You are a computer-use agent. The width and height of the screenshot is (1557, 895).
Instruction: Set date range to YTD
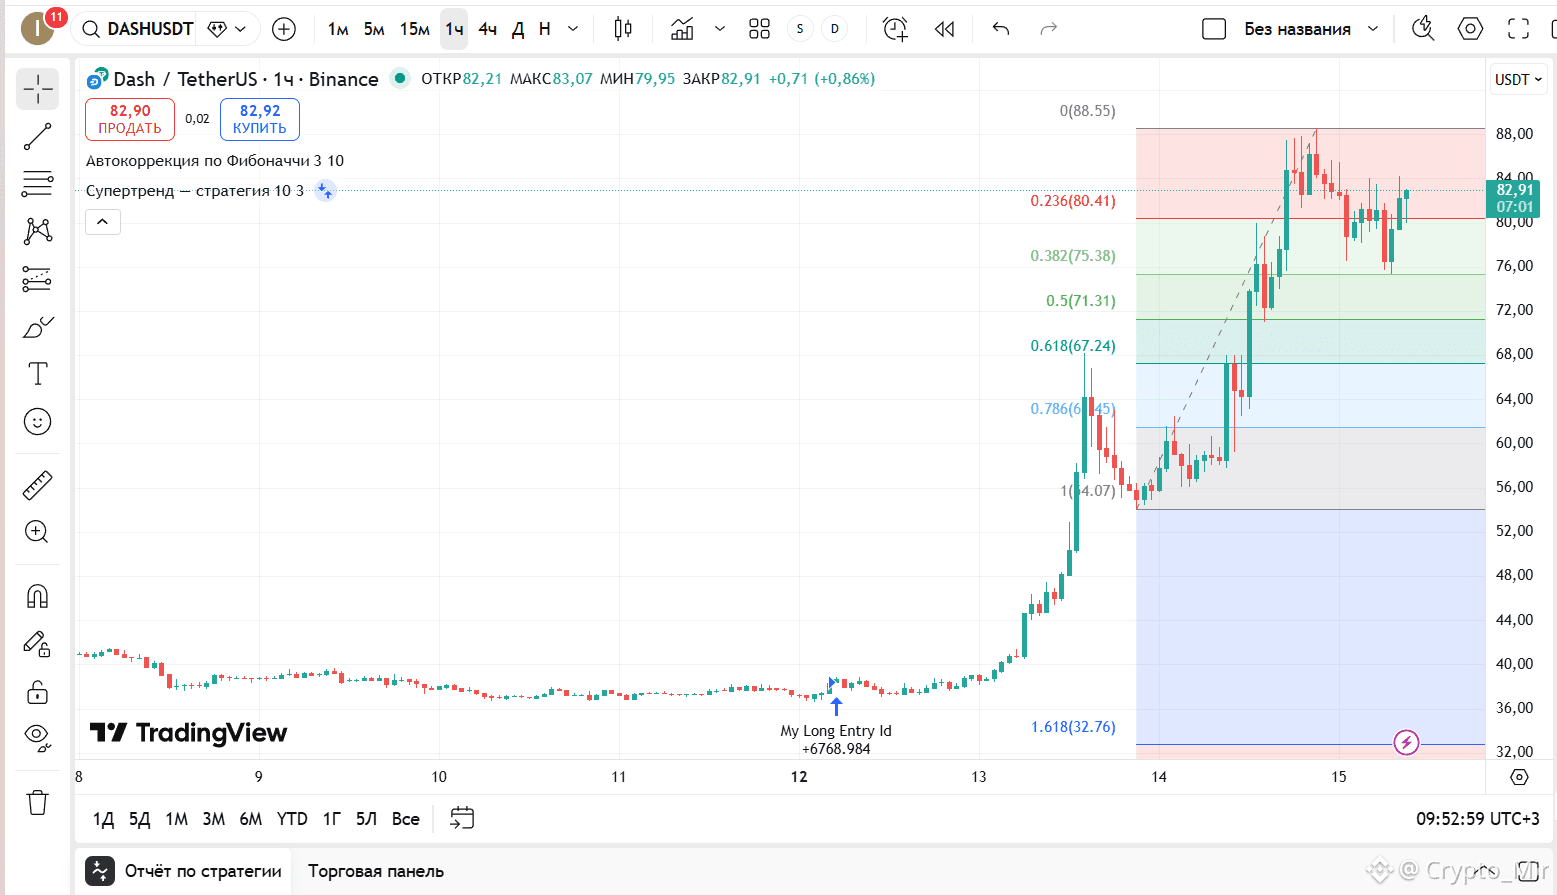292,819
